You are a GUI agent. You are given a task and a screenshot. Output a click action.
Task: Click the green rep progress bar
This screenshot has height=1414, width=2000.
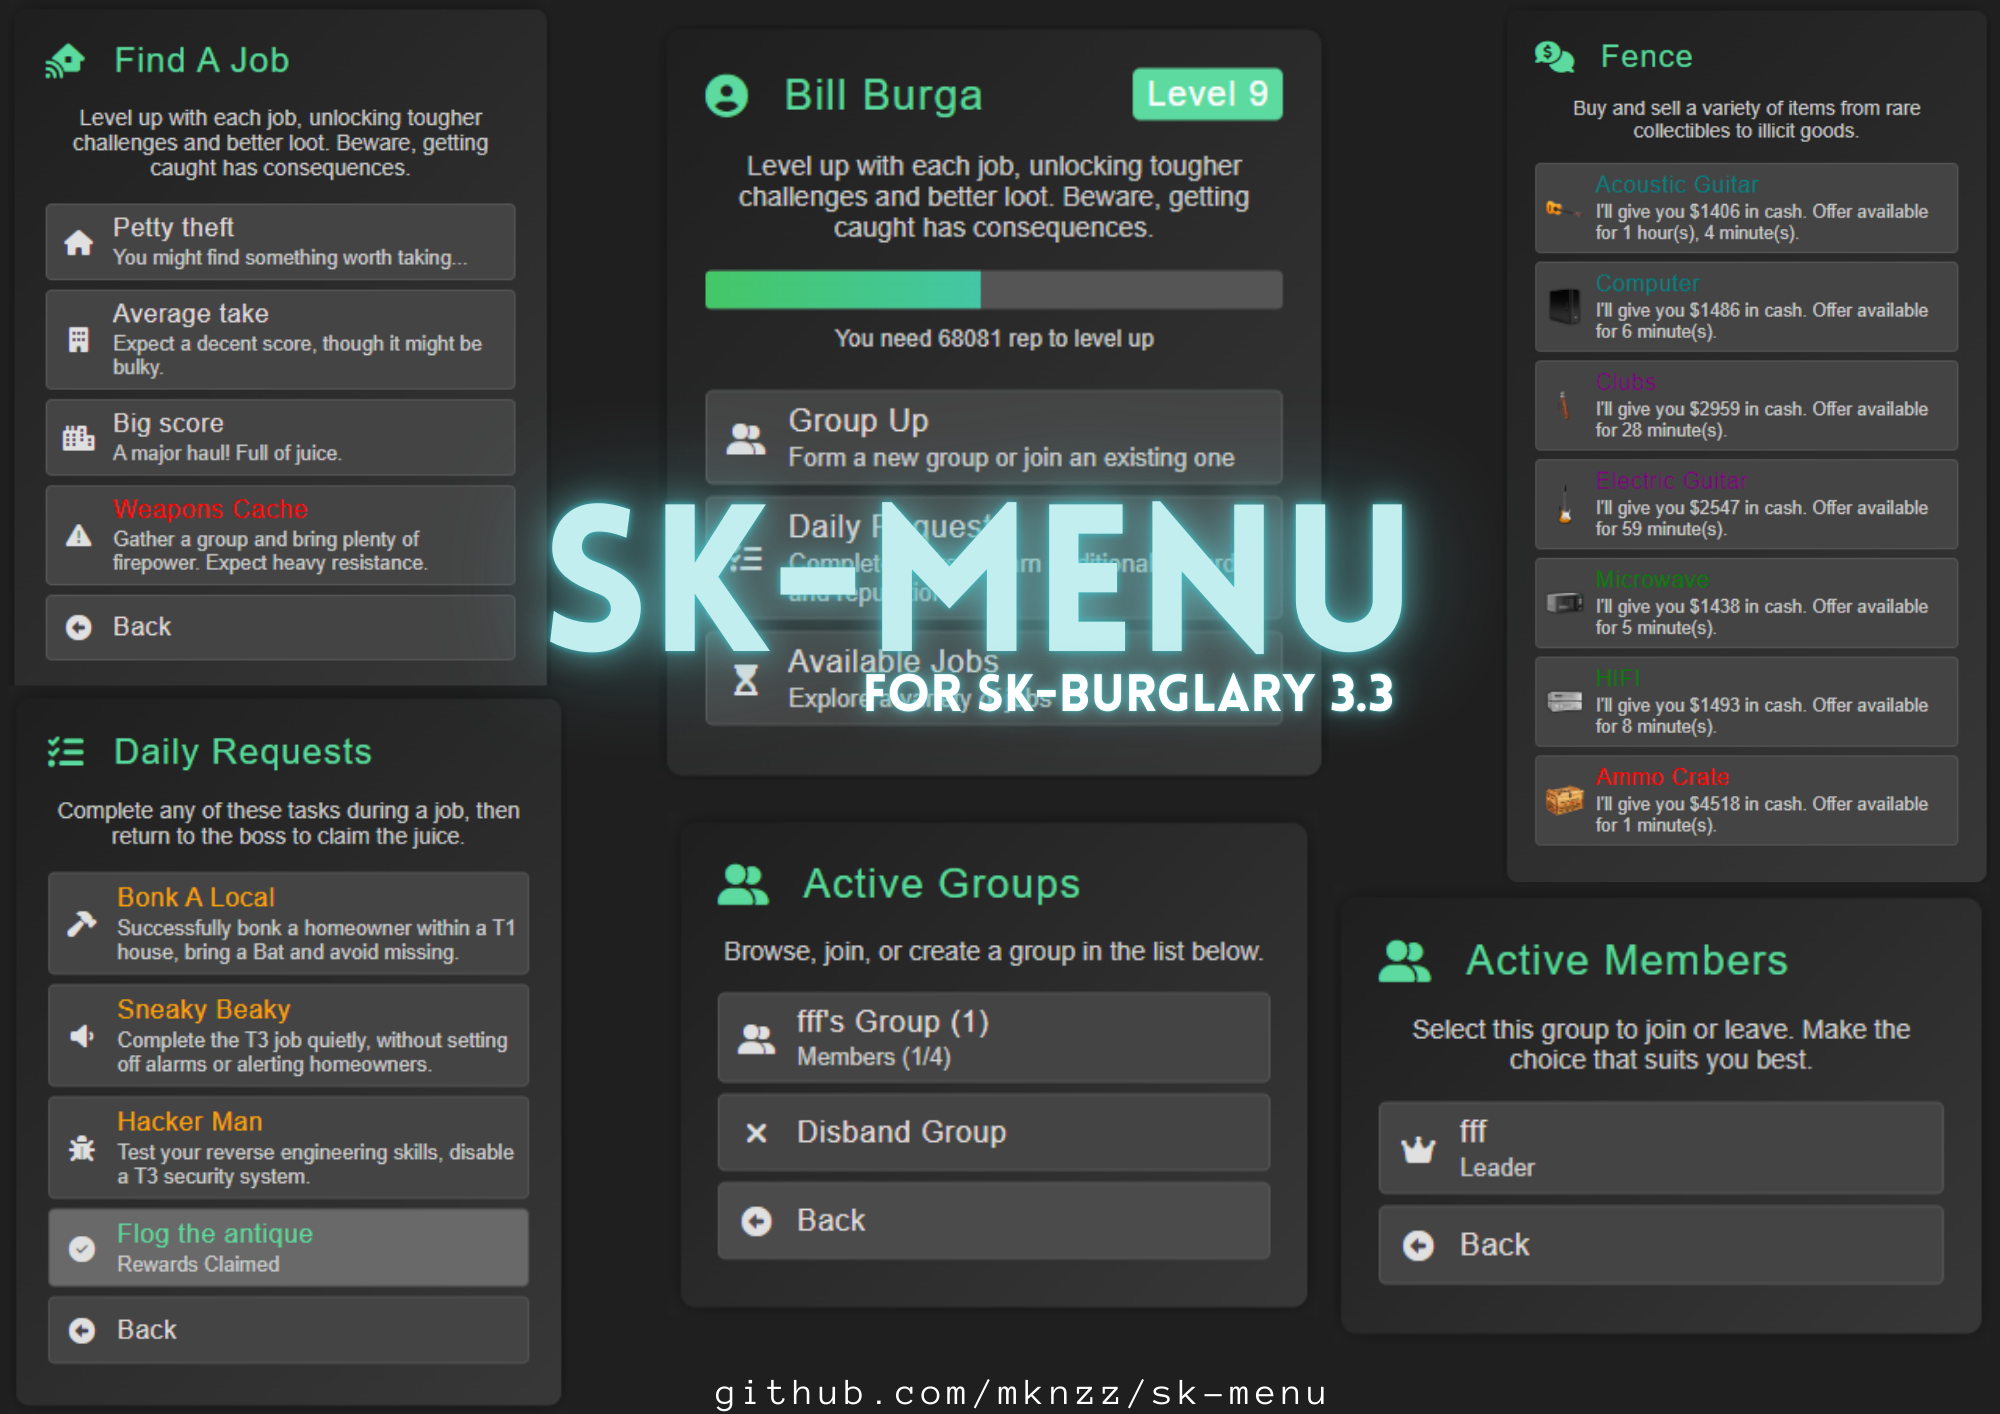tap(843, 289)
